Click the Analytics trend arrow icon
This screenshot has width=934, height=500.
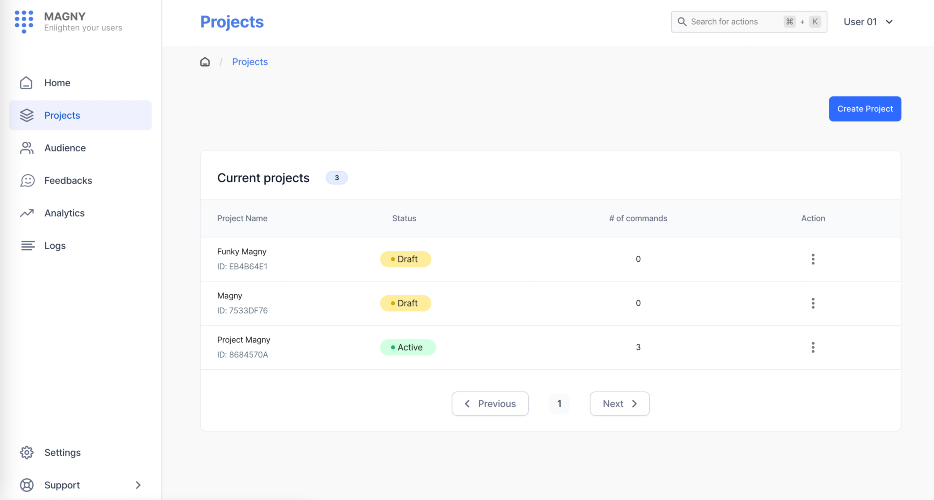tap(27, 213)
